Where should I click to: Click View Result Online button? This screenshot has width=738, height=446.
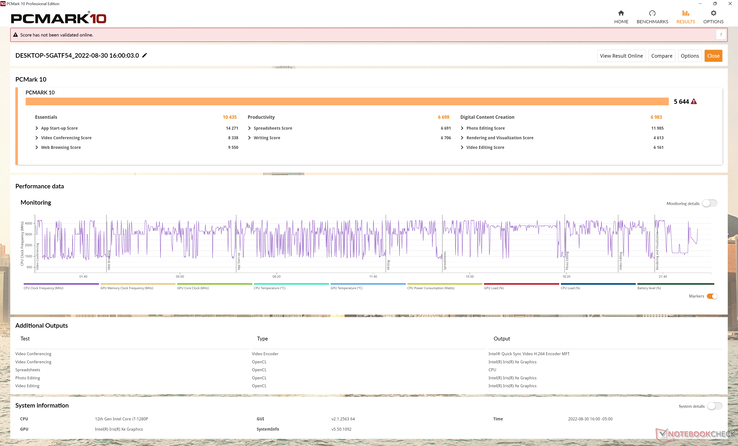(621, 56)
